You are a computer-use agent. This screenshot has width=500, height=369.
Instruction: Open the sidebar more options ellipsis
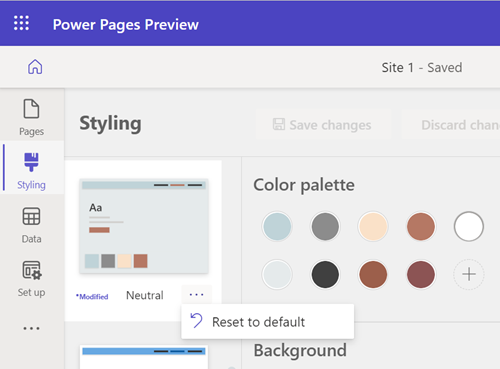coord(32,328)
